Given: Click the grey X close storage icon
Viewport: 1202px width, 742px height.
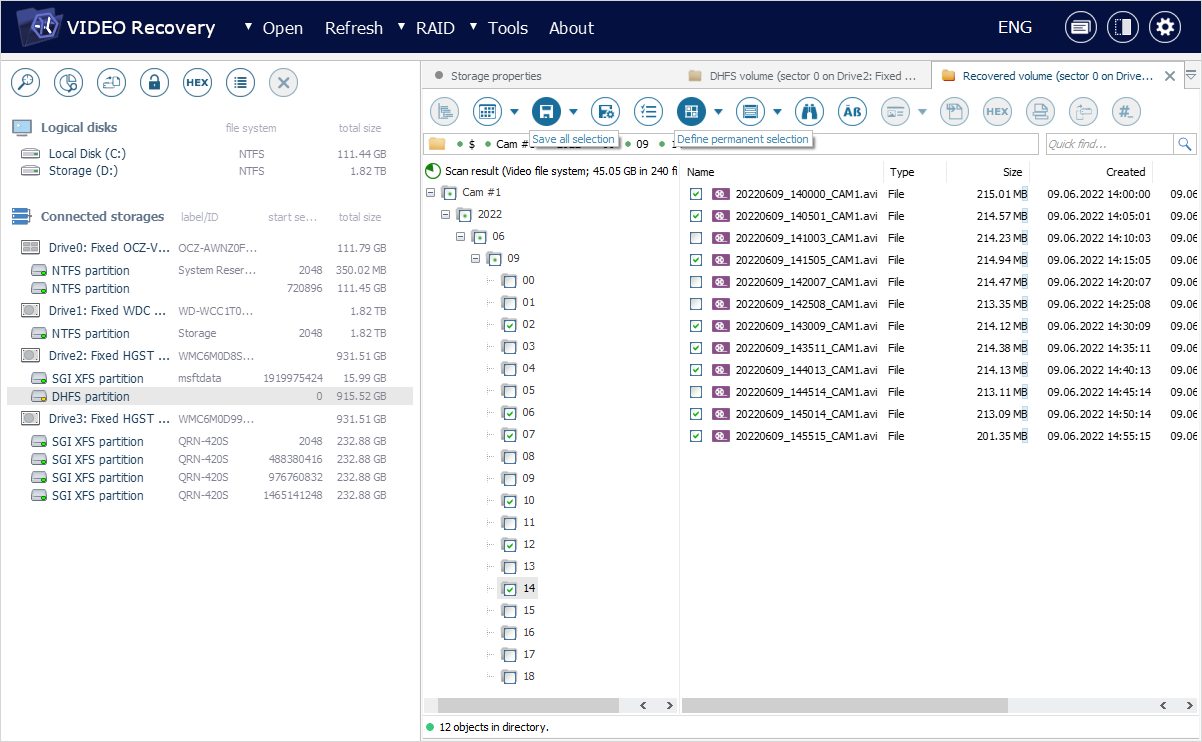Looking at the screenshot, I should pos(283,83).
